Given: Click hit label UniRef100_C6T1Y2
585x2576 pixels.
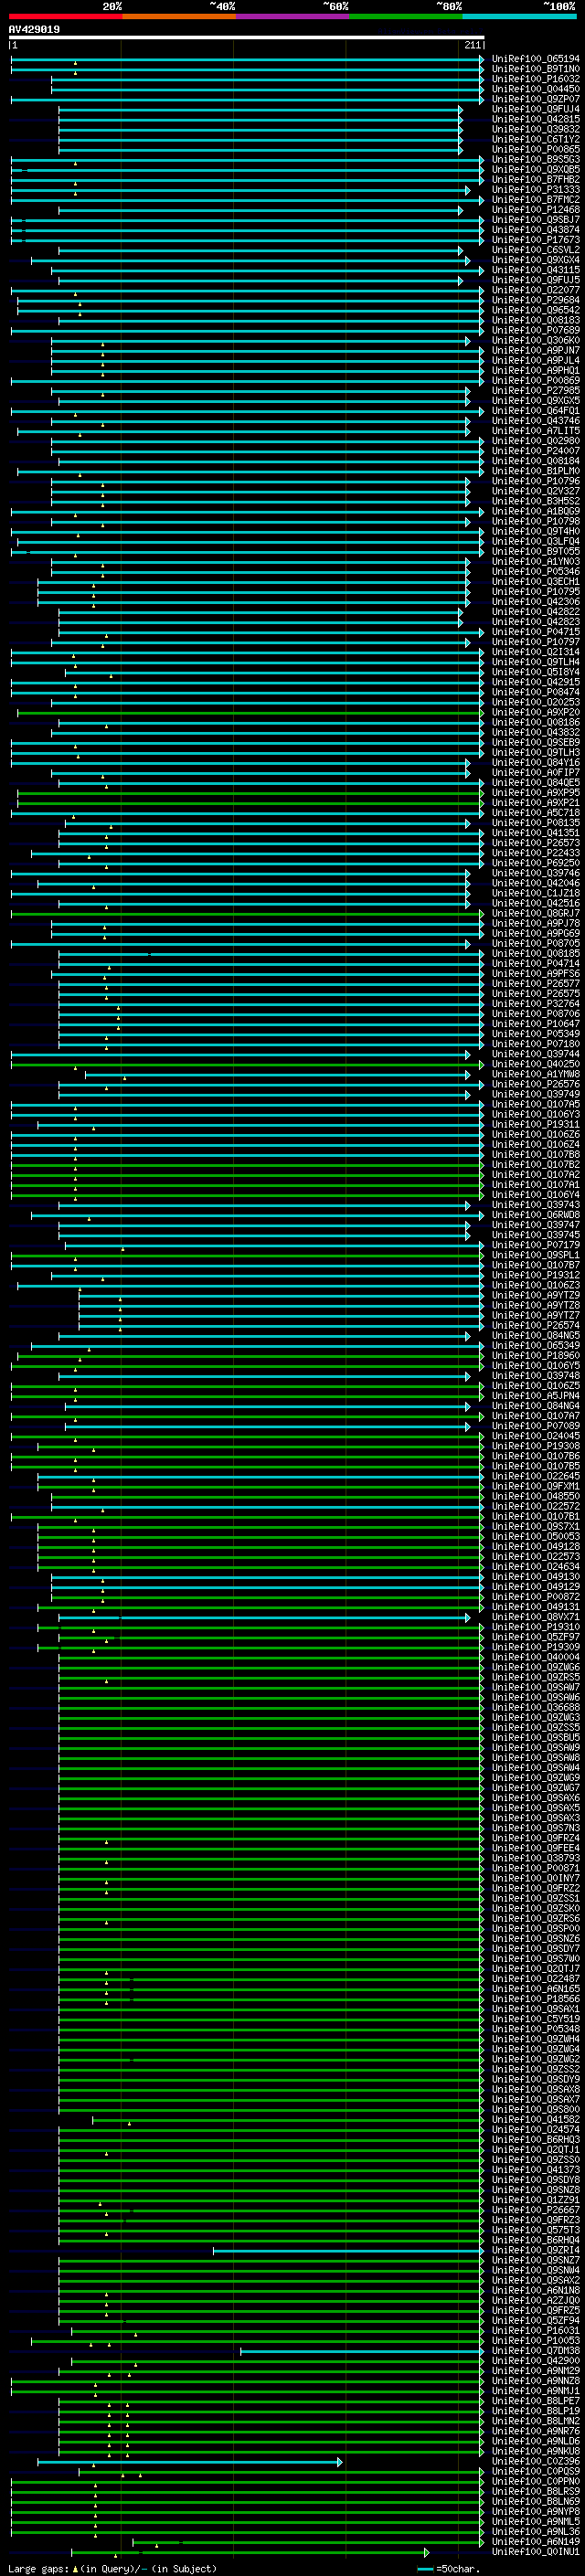Looking at the screenshot, I should 536,139.
